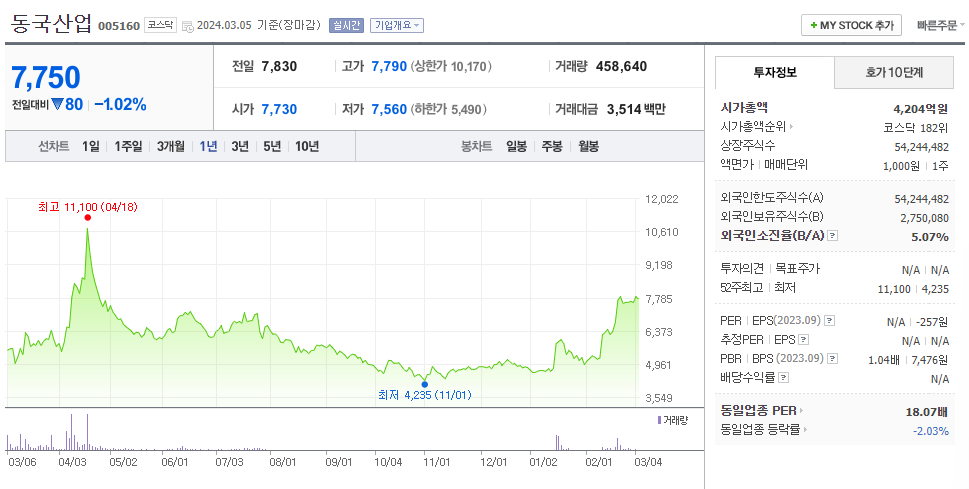Click the 거래량 legend marker under chart

click(x=659, y=420)
